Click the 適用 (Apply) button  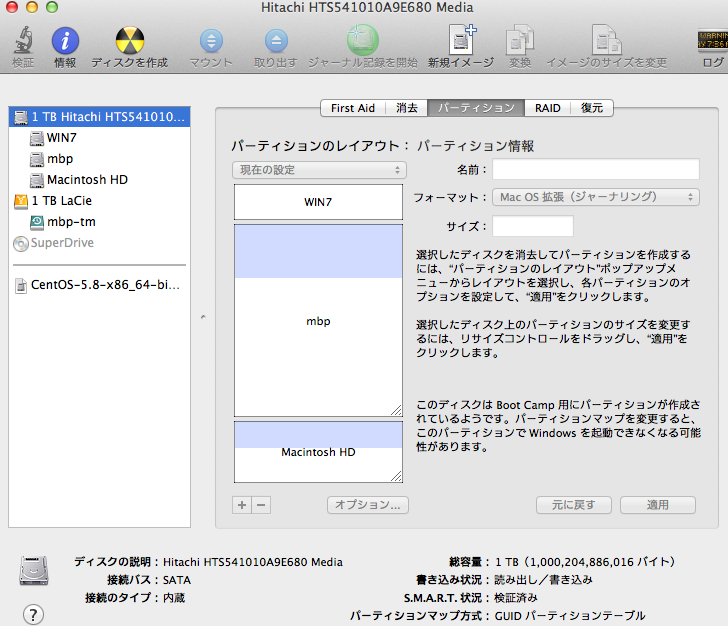pyautogui.click(x=657, y=505)
